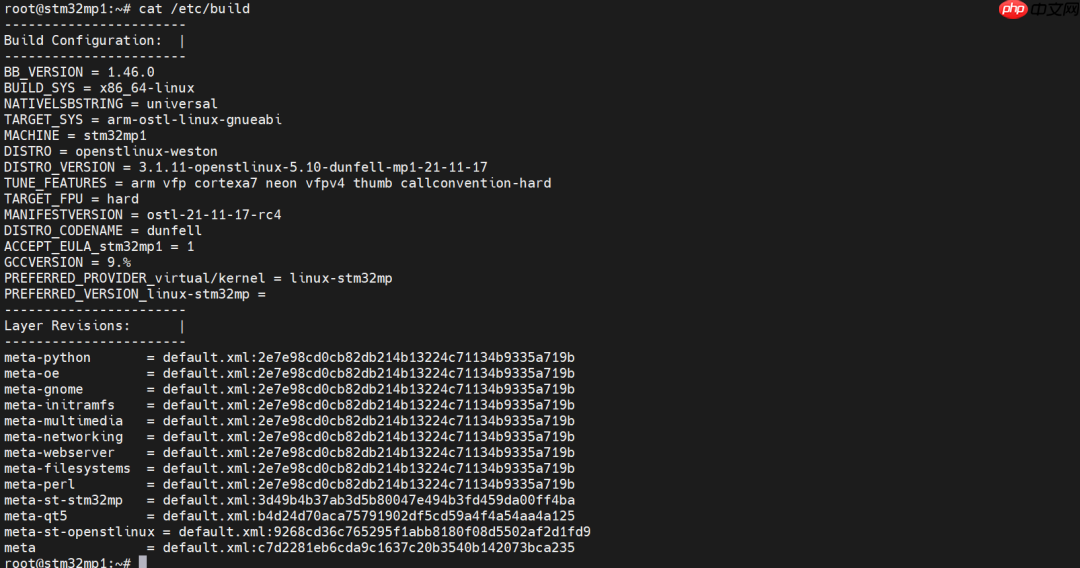
Task: Click the 'Build Configuration:' heading
Action: [x=83, y=41]
